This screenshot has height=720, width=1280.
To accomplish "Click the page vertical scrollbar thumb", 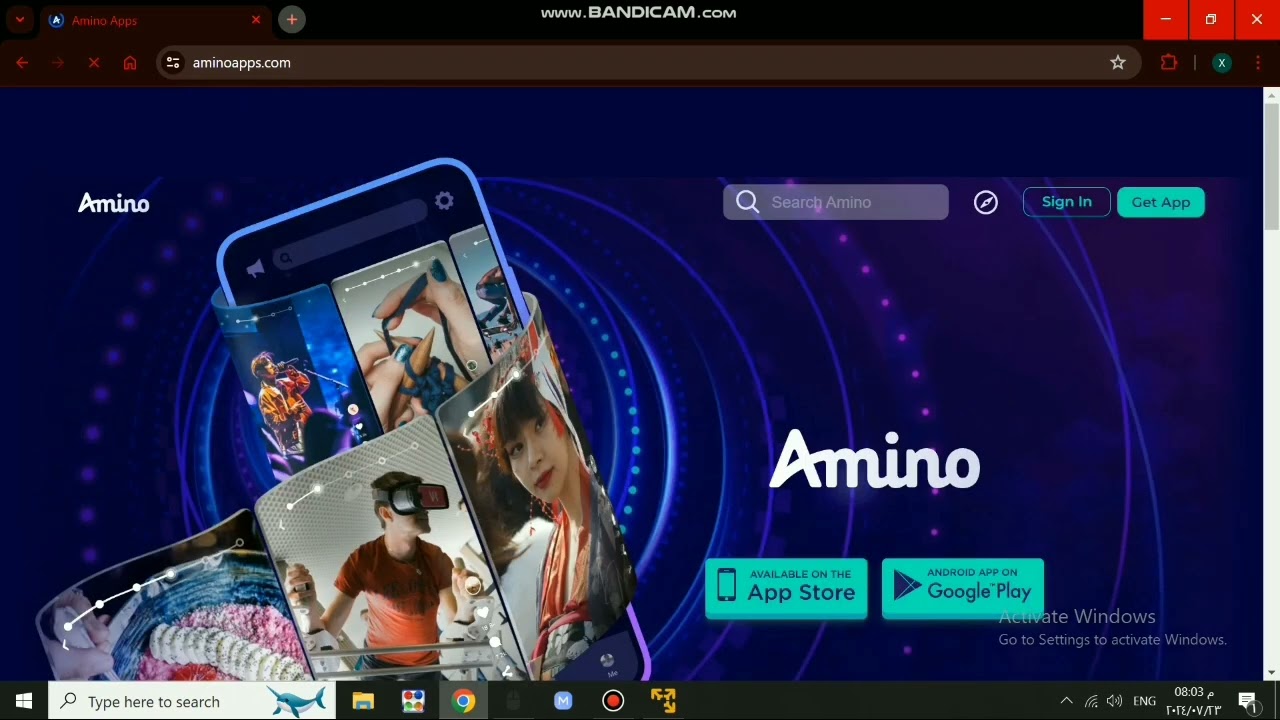I will click(1271, 165).
